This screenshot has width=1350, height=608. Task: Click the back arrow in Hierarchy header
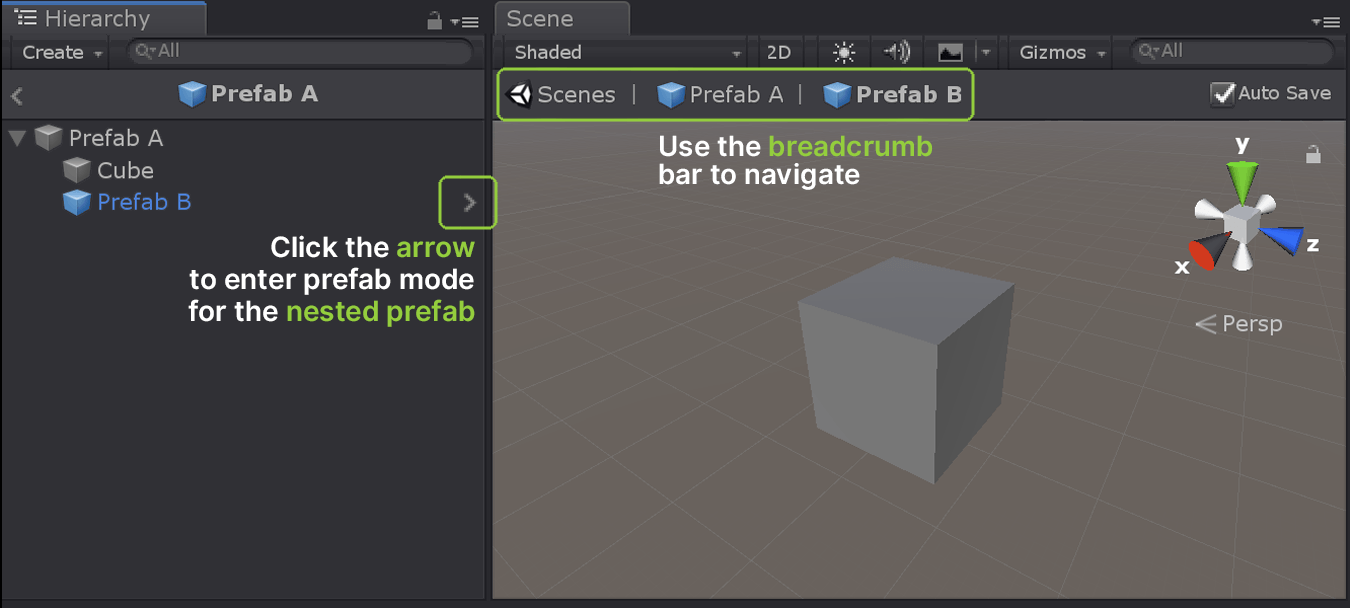17,96
